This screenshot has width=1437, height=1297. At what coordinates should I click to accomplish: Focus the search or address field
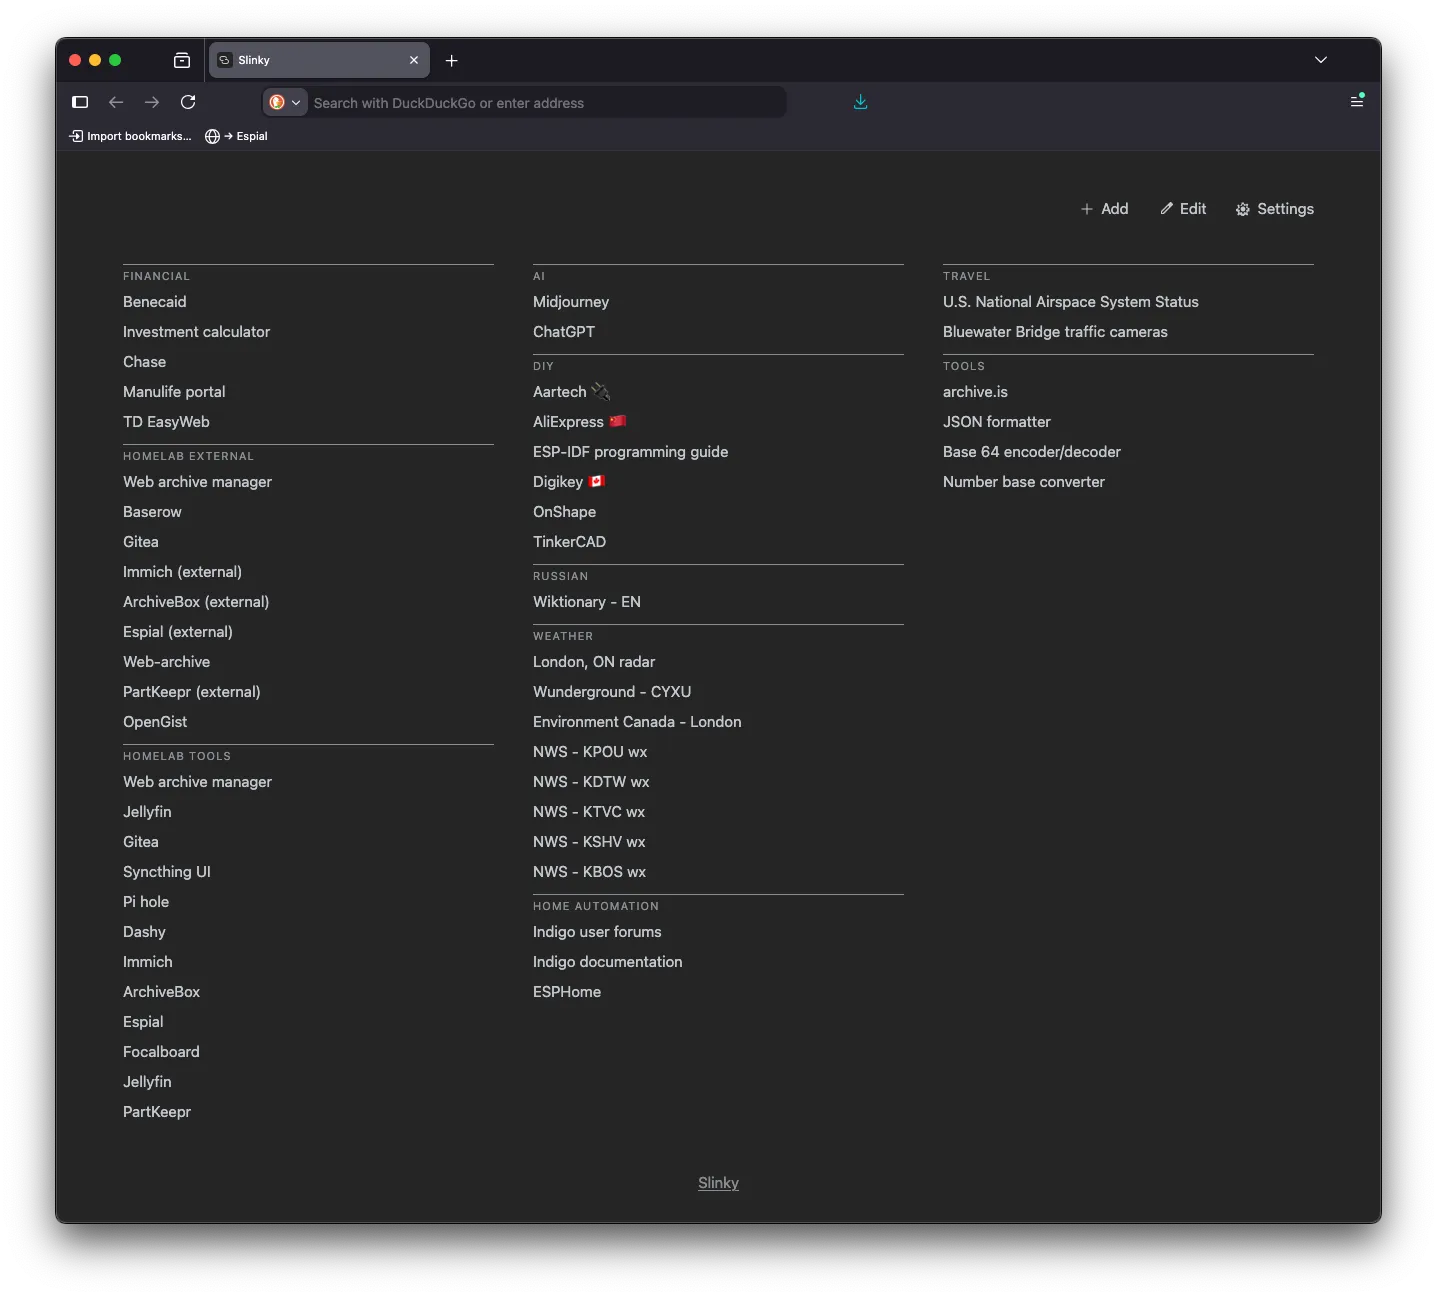pyautogui.click(x=545, y=103)
